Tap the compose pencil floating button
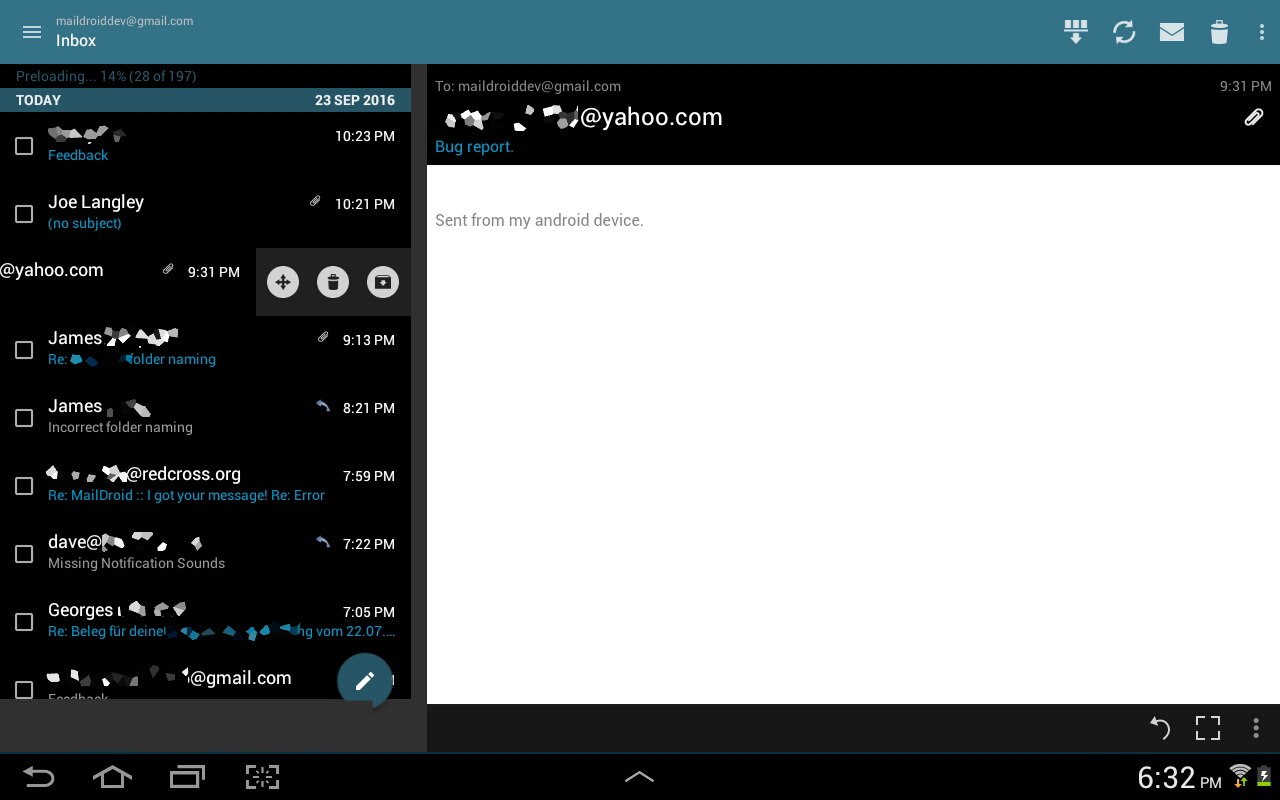 coord(365,681)
